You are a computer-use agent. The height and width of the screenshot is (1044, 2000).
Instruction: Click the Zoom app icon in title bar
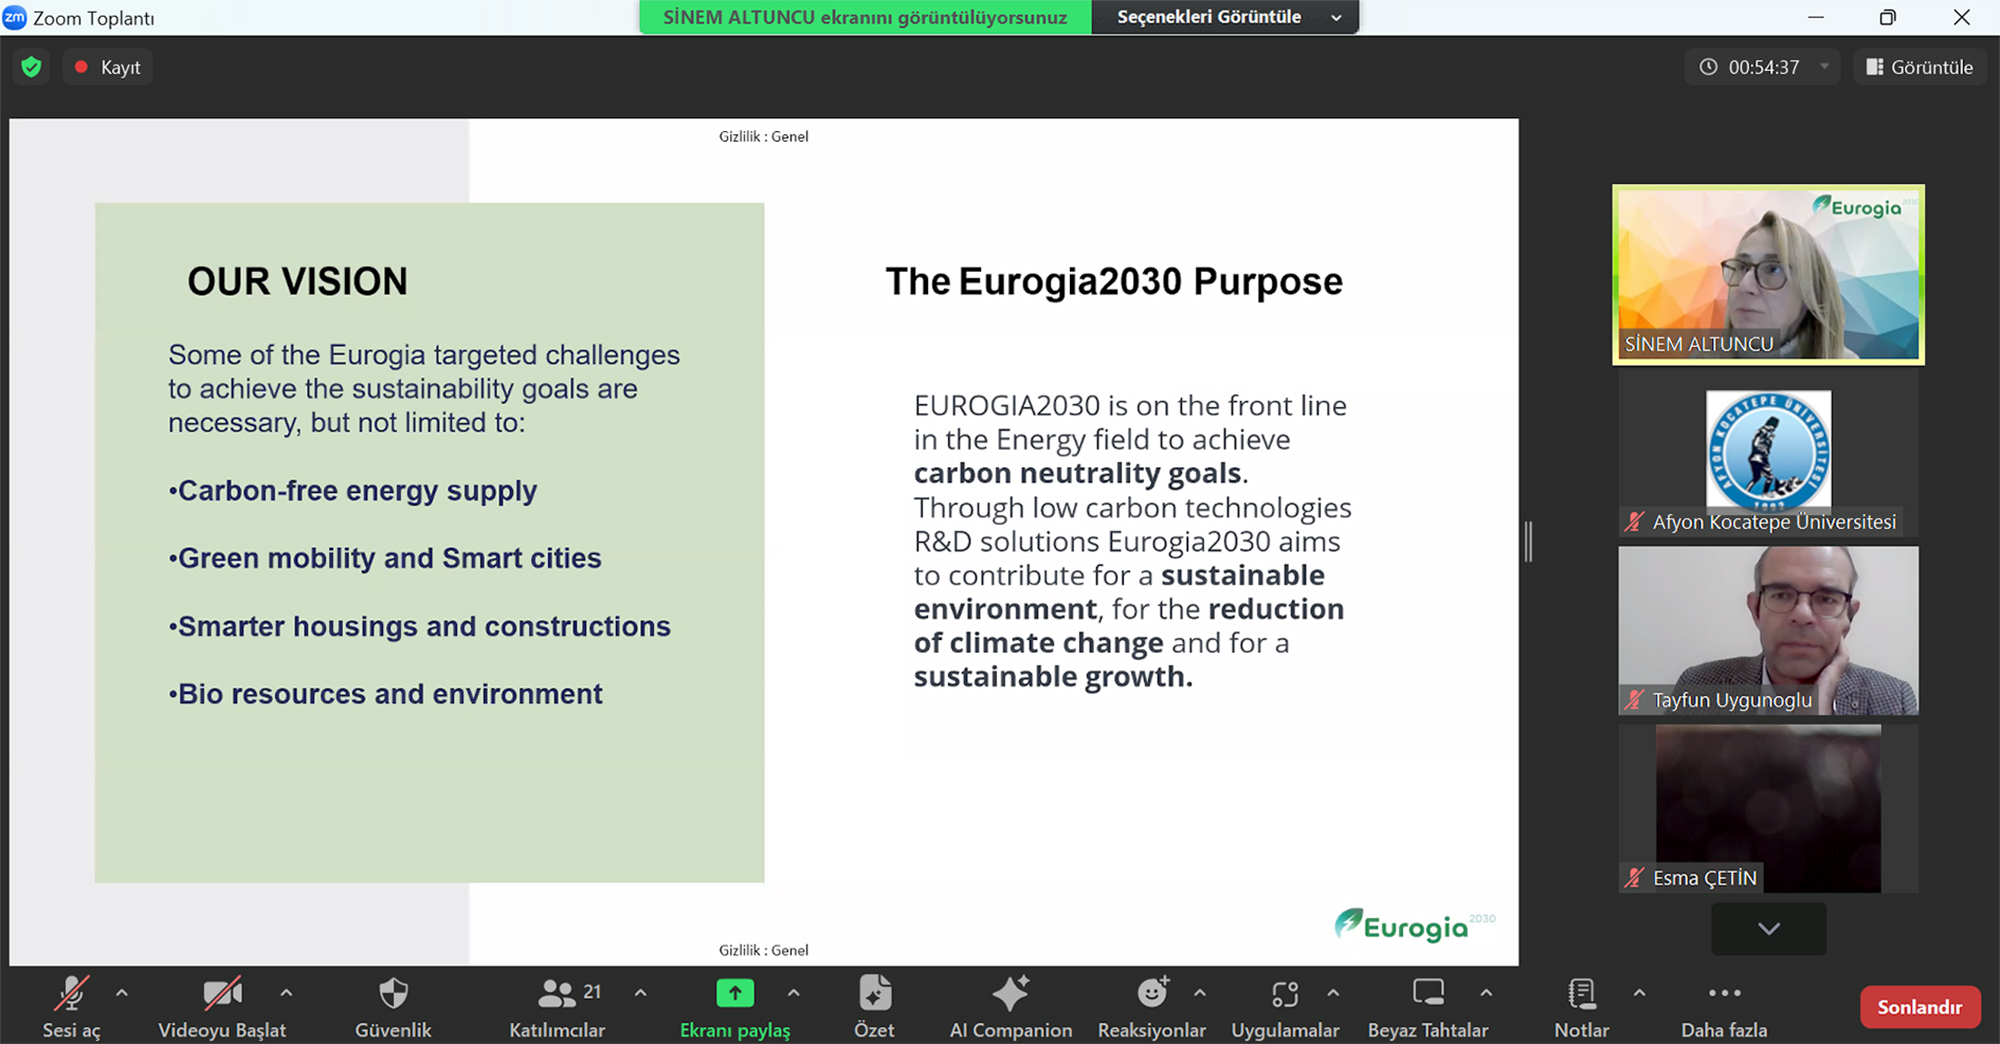pos(15,17)
